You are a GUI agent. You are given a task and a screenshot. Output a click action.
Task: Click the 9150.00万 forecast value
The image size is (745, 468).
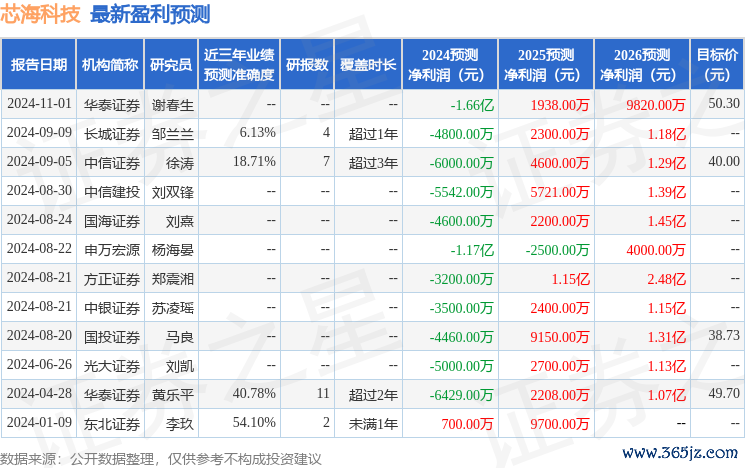click(560, 337)
